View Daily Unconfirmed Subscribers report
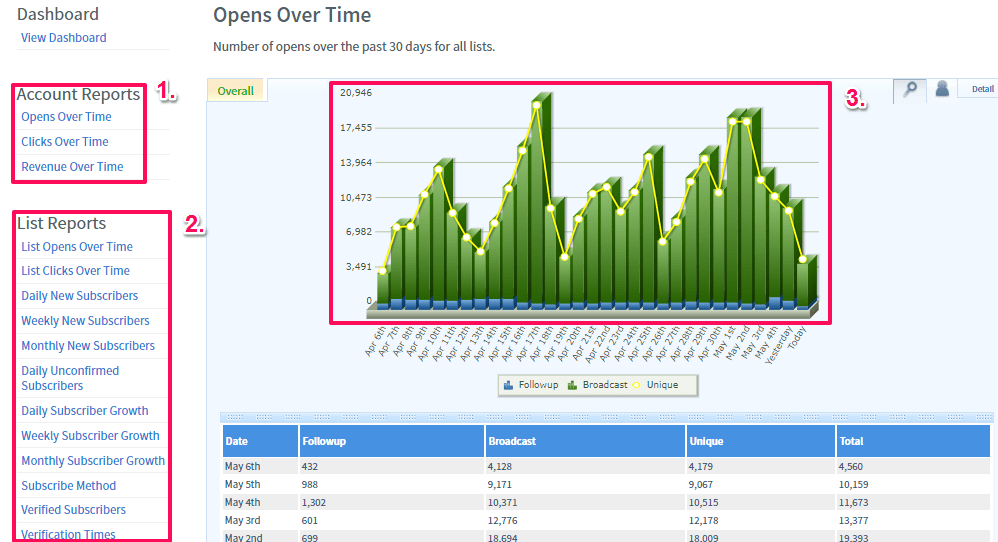 click(70, 378)
